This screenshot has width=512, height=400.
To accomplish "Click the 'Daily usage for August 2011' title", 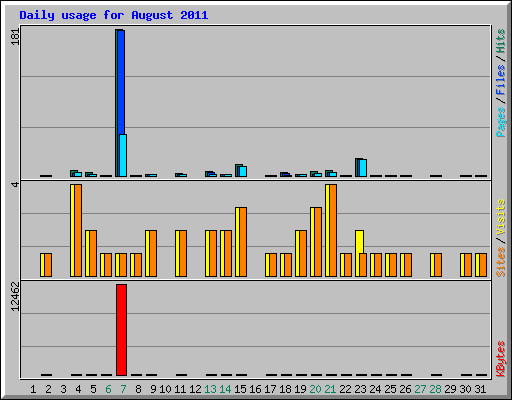I will point(114,15).
